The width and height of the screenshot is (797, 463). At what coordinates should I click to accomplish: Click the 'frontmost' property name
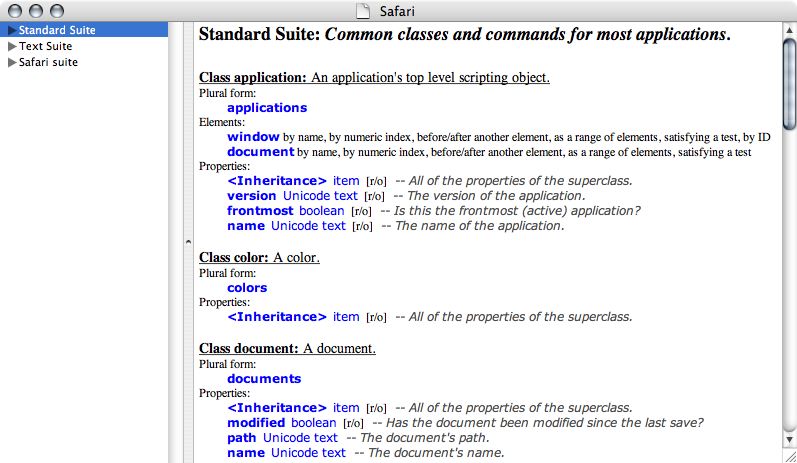[x=260, y=211]
